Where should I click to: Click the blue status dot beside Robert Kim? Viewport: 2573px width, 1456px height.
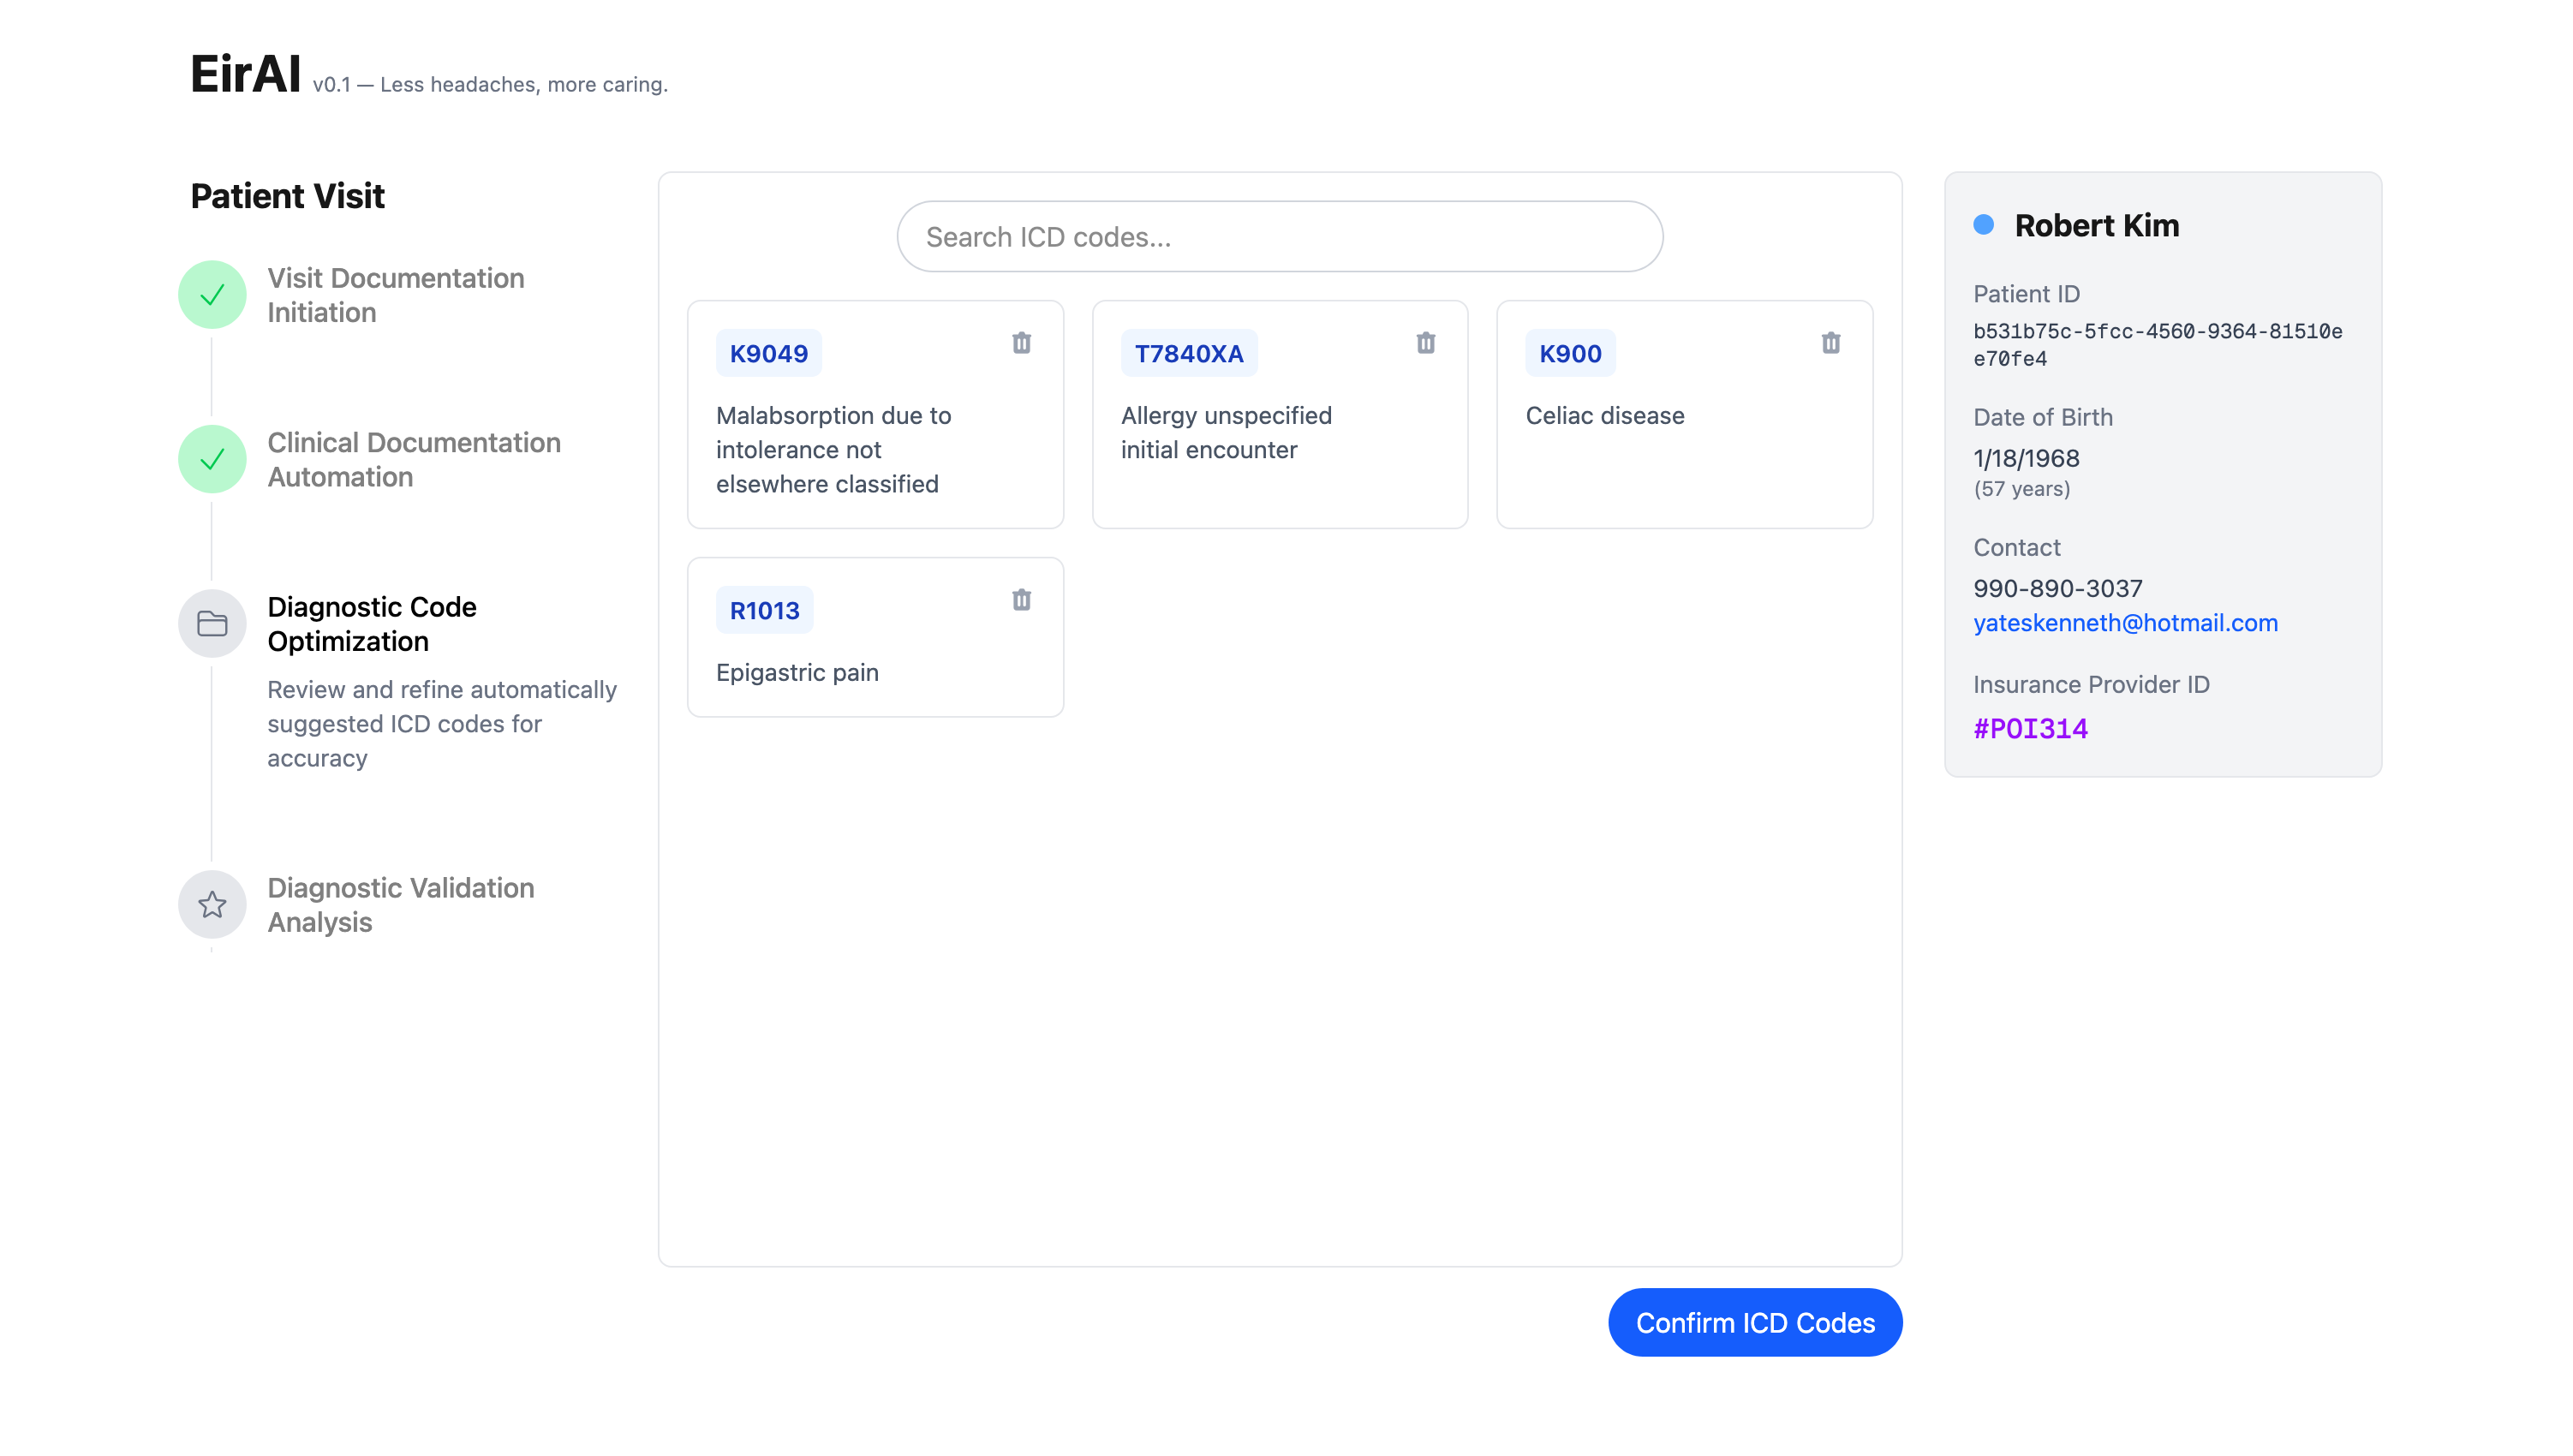[1983, 225]
